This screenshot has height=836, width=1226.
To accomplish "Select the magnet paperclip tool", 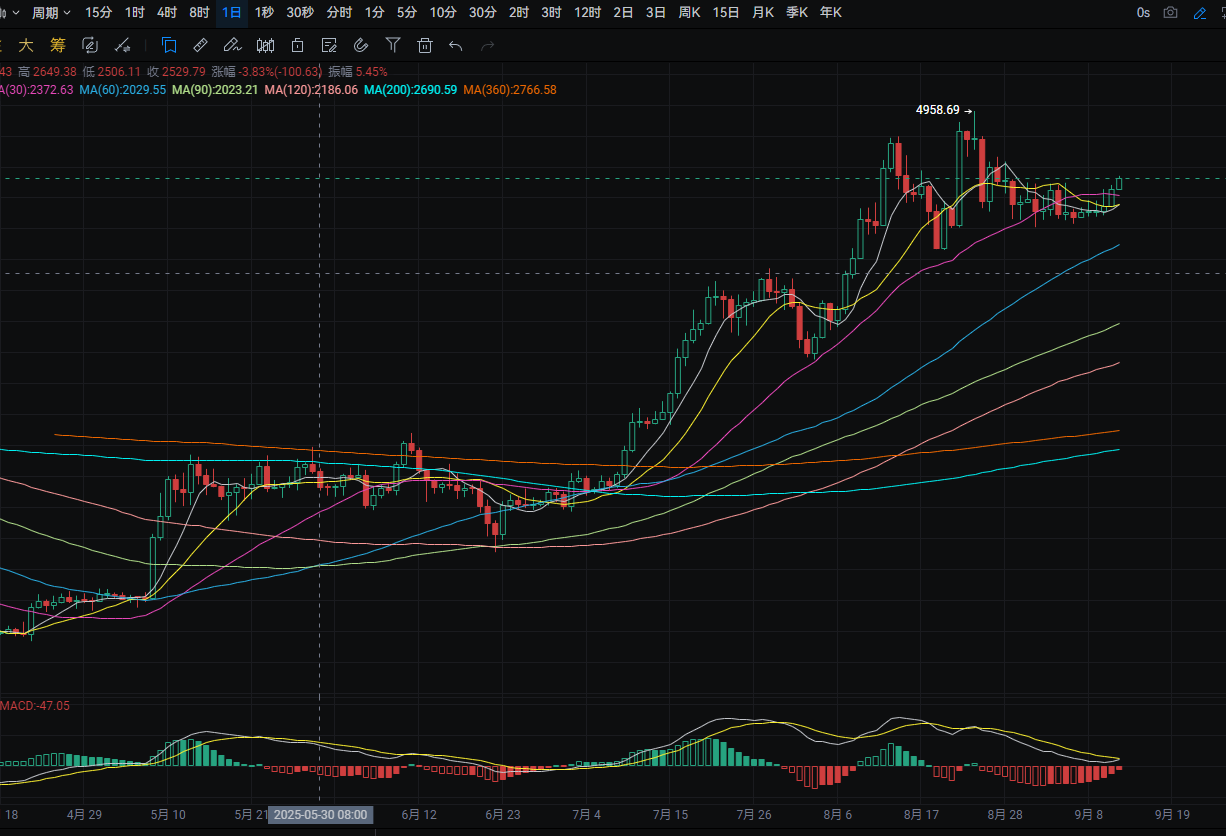I will 361,45.
